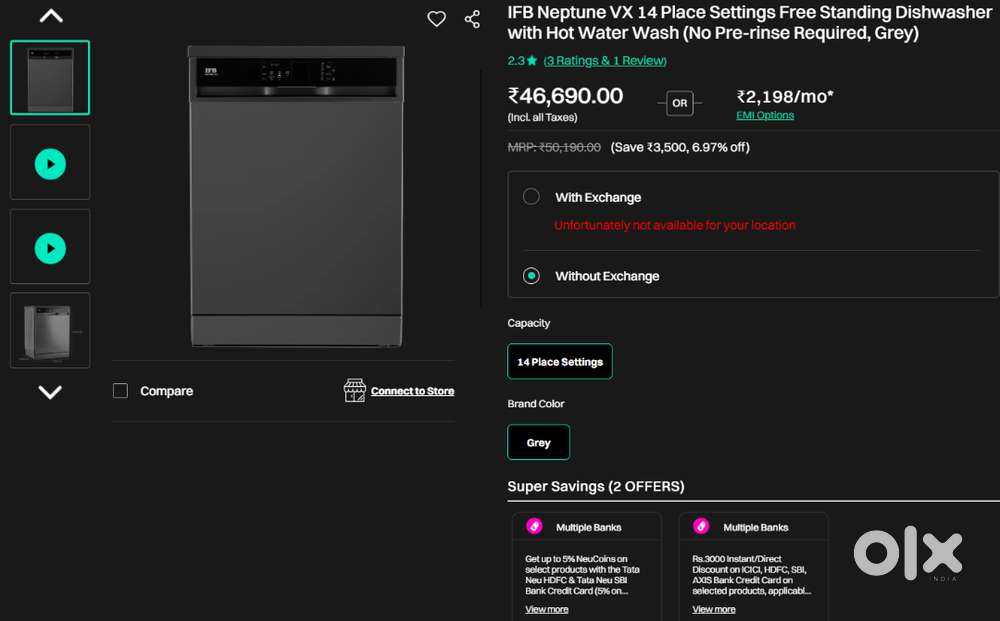Click the tag icon on Instant Discount card
This screenshot has width=1000, height=621.
pyautogui.click(x=702, y=527)
